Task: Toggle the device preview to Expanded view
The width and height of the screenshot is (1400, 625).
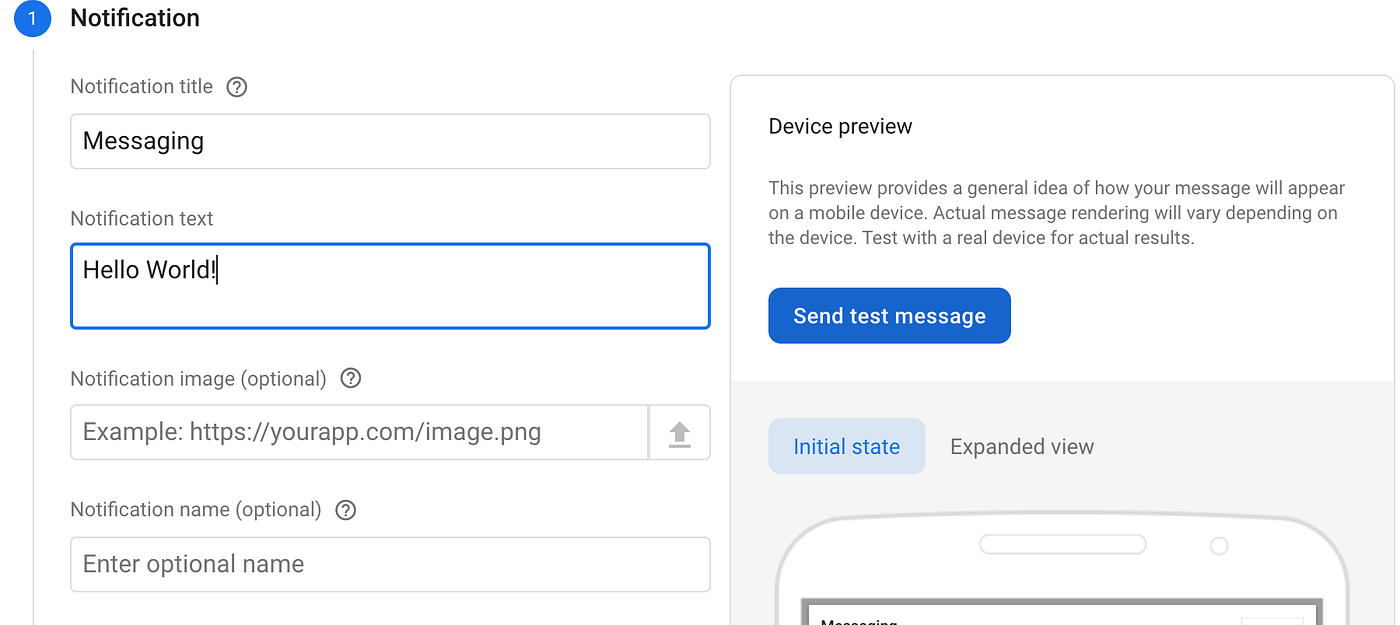Action: (1022, 446)
